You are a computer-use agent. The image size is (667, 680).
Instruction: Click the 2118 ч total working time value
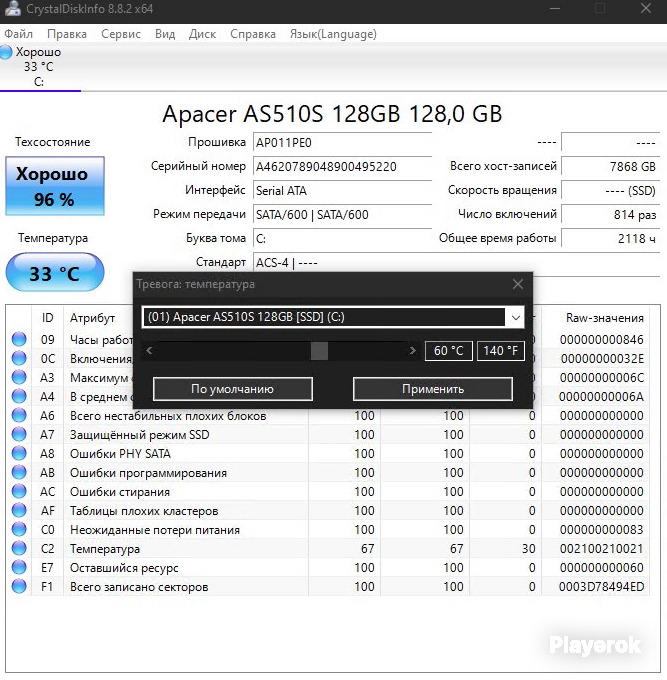click(610, 238)
